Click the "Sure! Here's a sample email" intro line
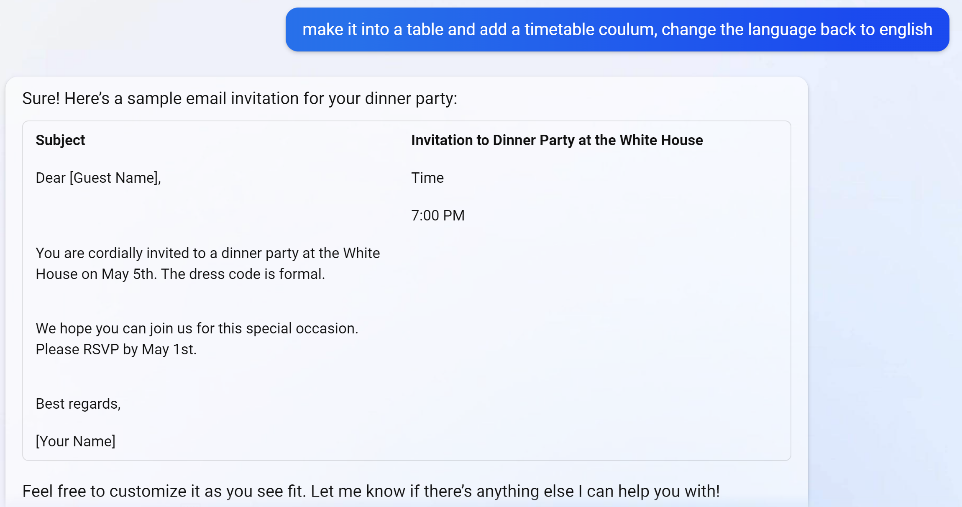This screenshot has height=507, width=962. pyautogui.click(x=239, y=98)
